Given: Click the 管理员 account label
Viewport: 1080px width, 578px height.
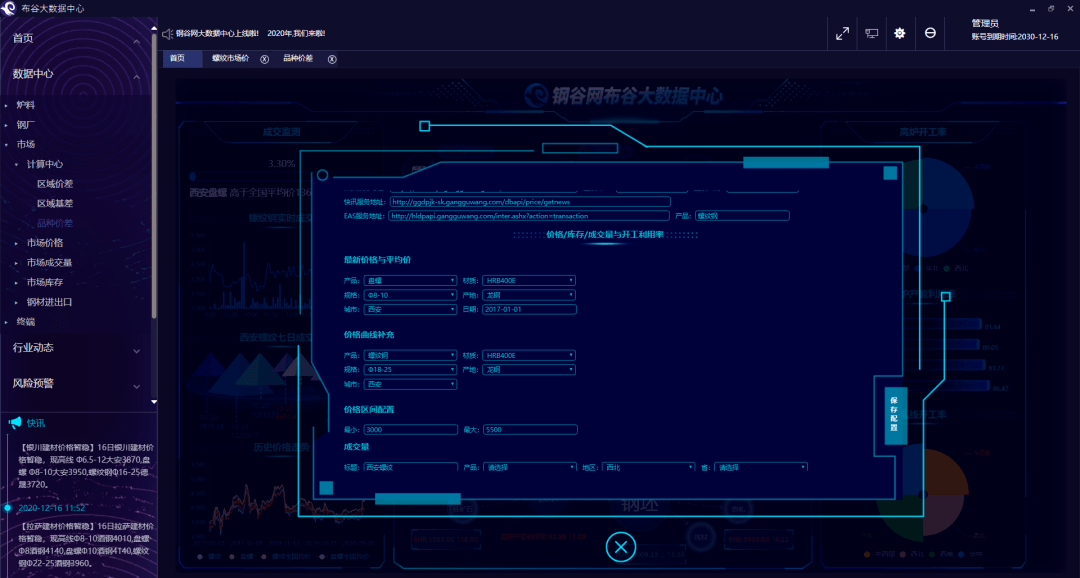Looking at the screenshot, I should click(985, 23).
